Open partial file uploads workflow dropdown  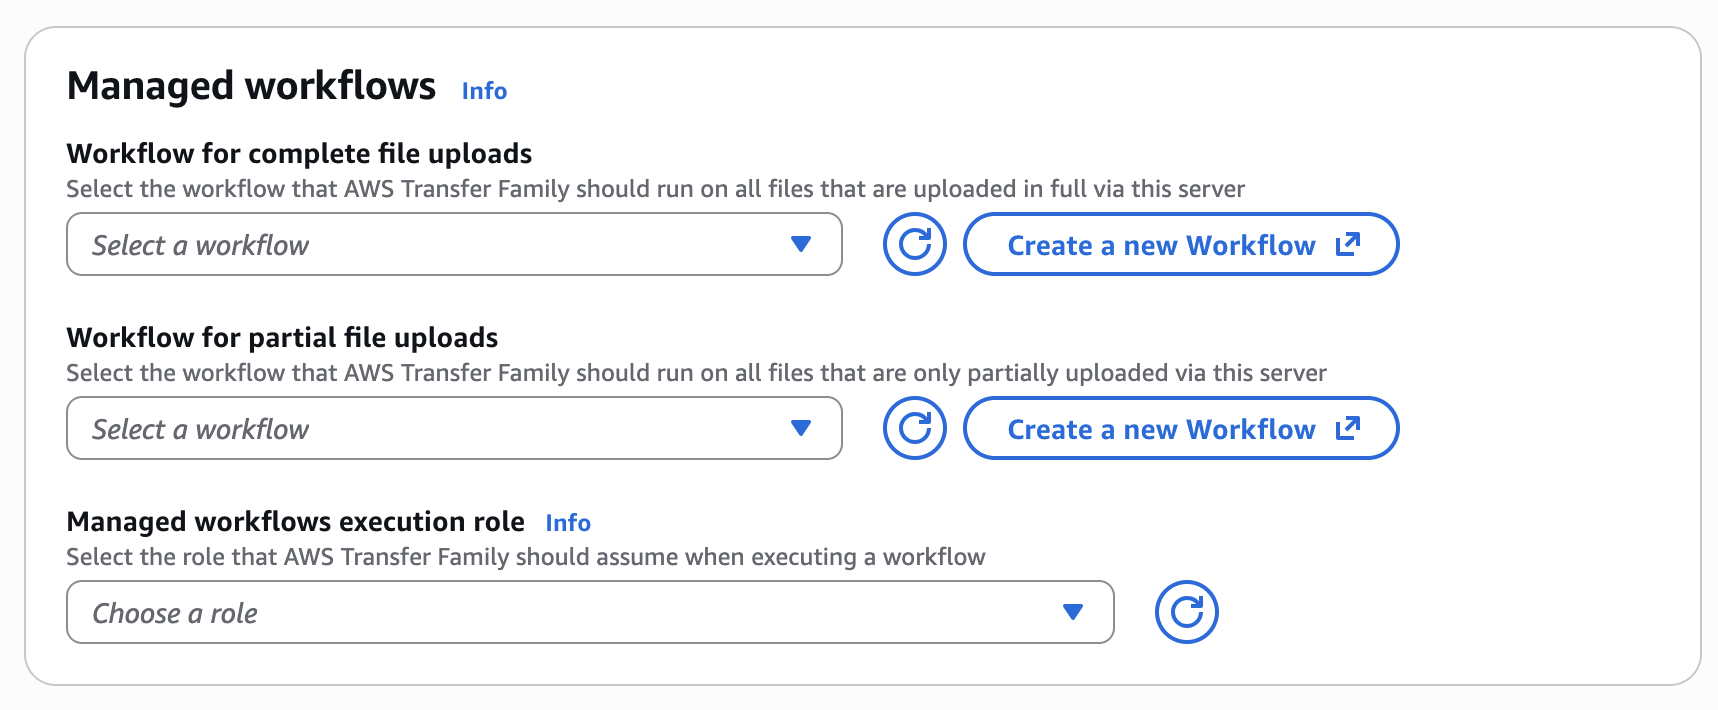click(454, 428)
